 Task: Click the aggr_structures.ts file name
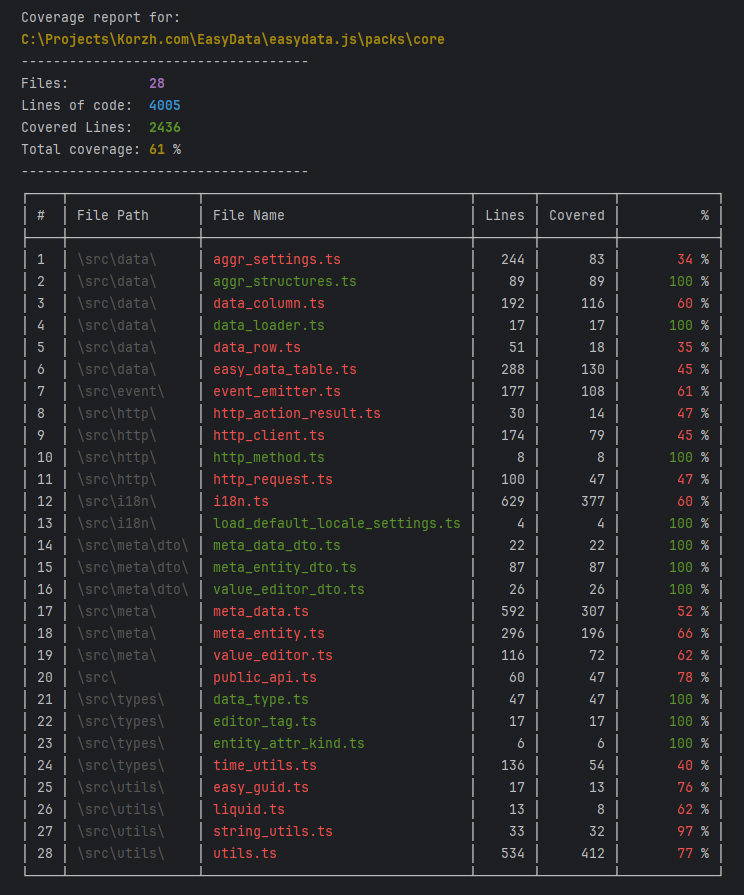[x=285, y=281]
